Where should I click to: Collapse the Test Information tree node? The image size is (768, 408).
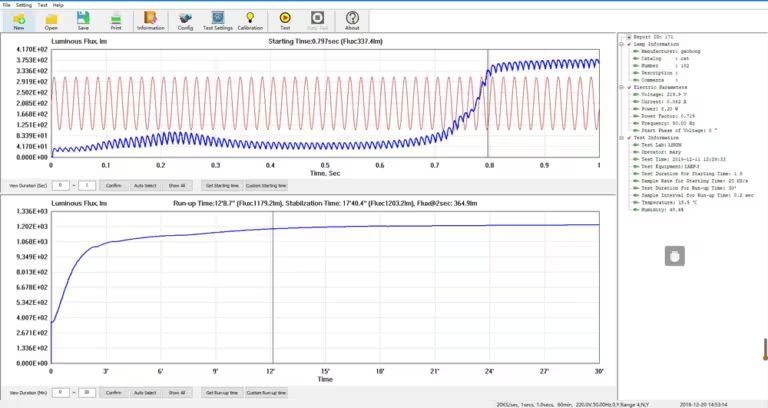[622, 138]
